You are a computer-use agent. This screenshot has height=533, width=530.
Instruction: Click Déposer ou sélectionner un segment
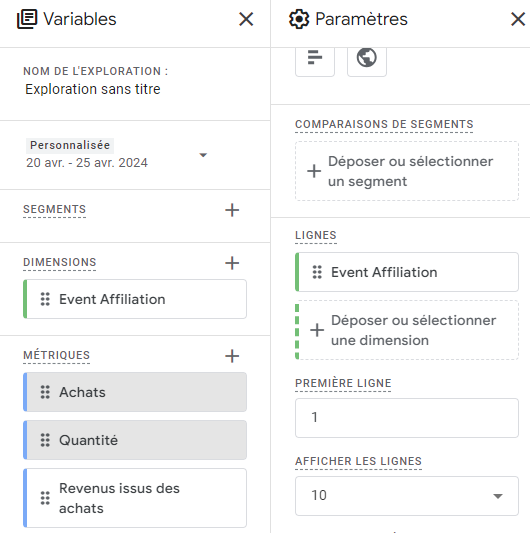click(407, 171)
